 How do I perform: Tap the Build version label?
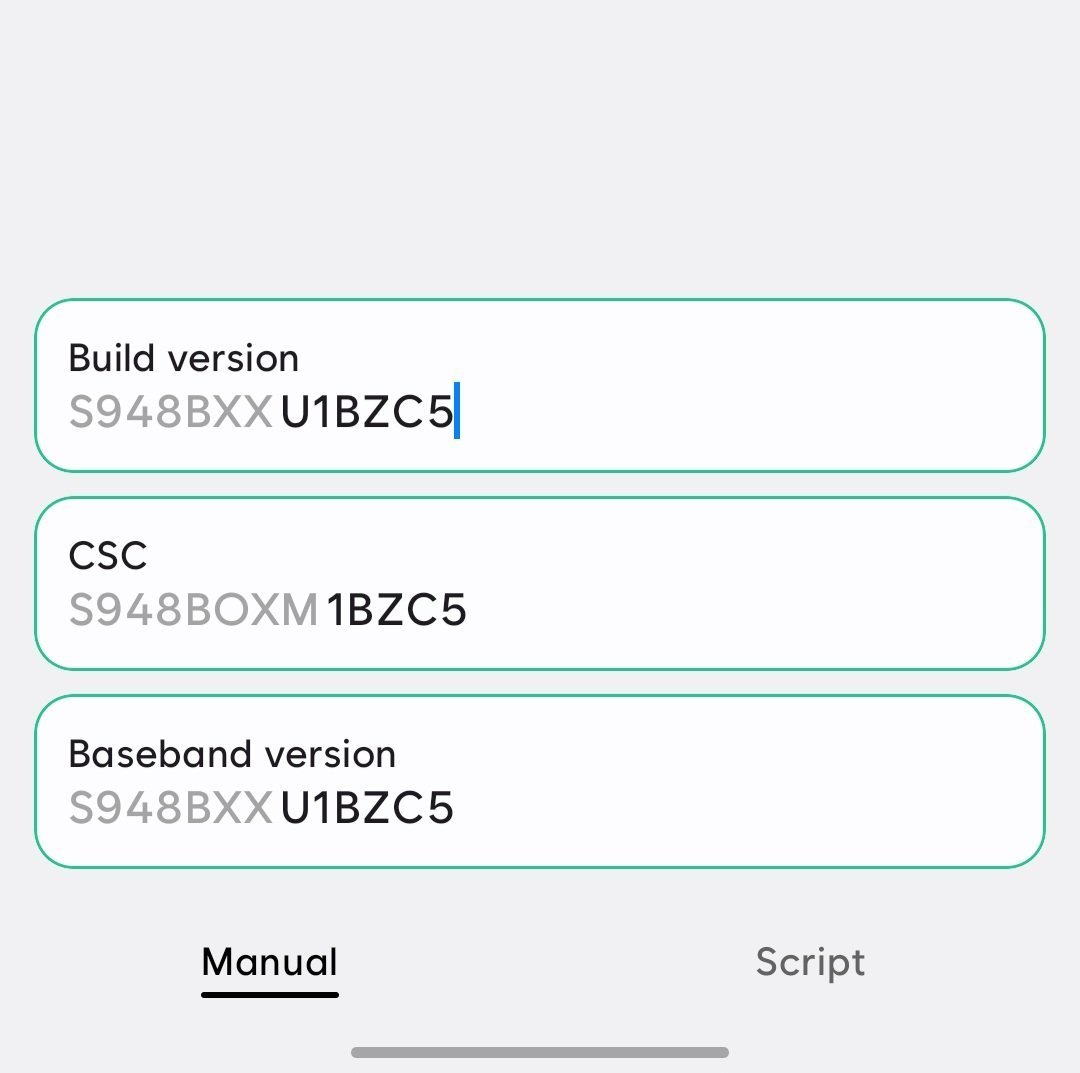(183, 357)
